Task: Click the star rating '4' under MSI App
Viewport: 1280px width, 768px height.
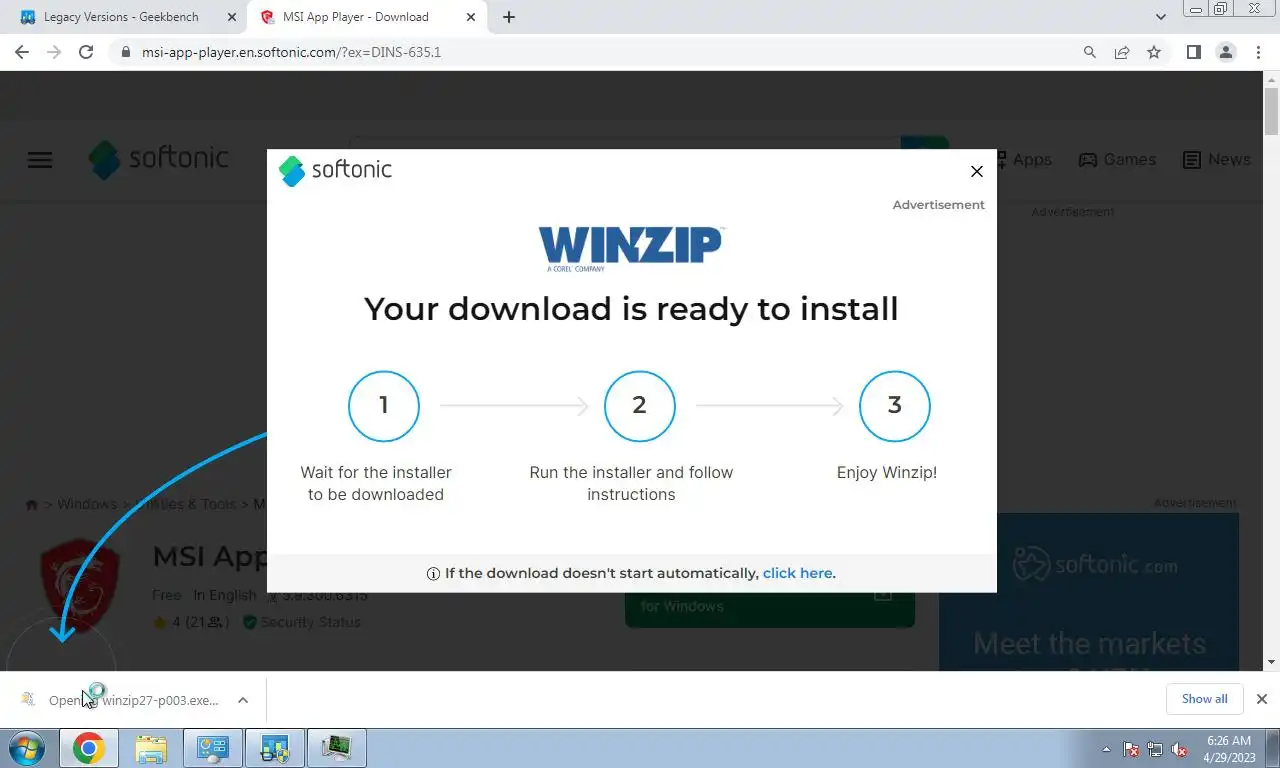Action: 176,622
